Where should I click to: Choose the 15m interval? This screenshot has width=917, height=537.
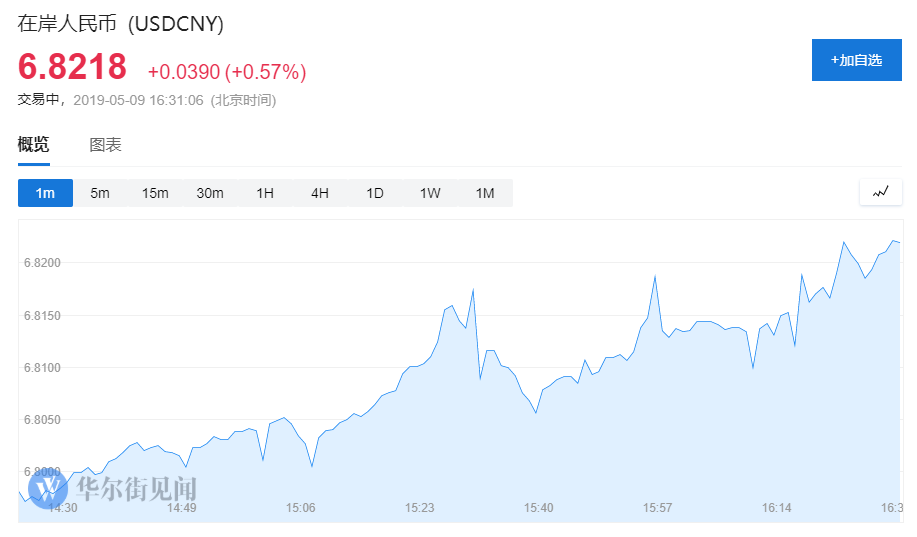coord(155,193)
